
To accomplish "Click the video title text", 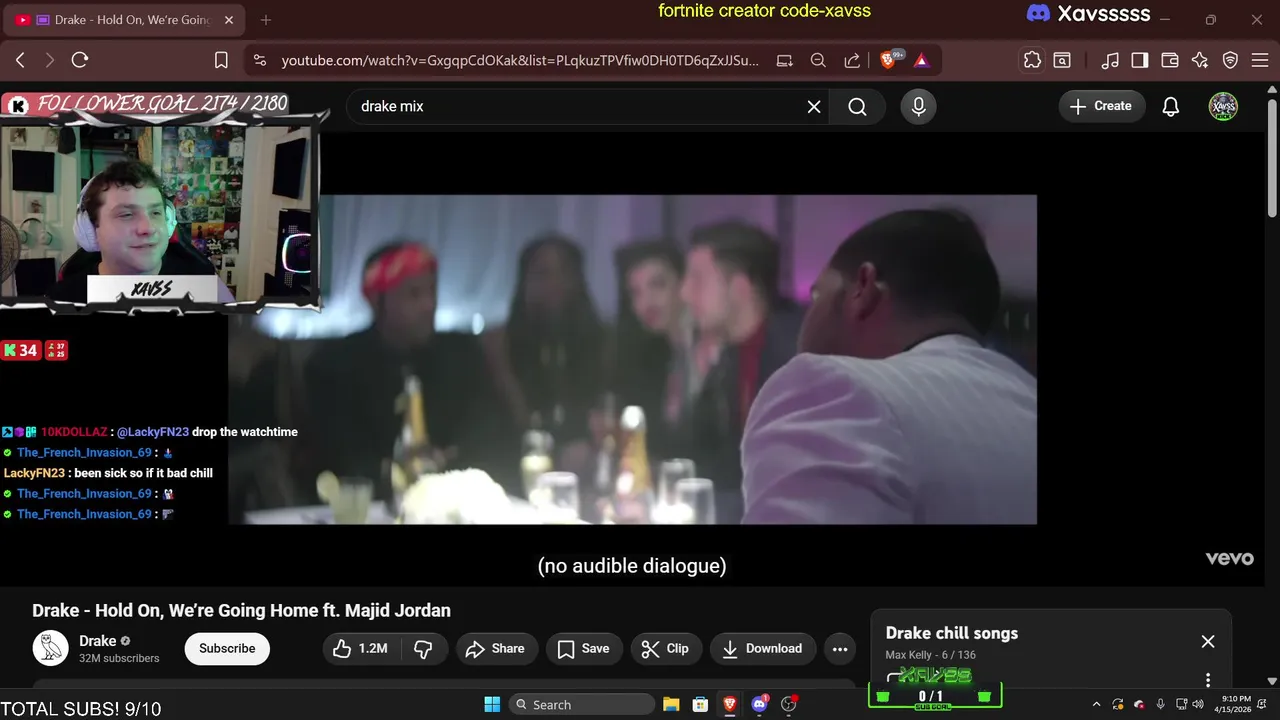I will (241, 610).
